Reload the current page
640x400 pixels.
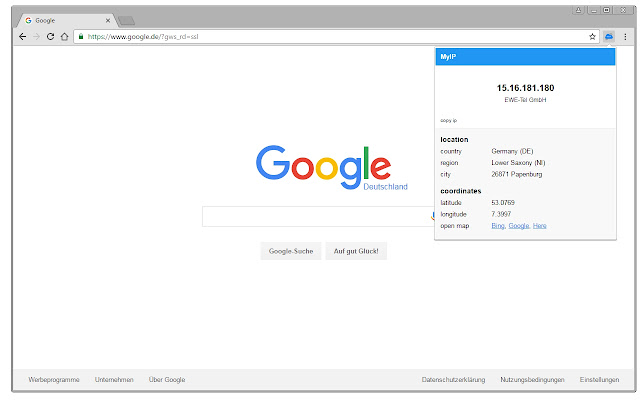(x=50, y=37)
